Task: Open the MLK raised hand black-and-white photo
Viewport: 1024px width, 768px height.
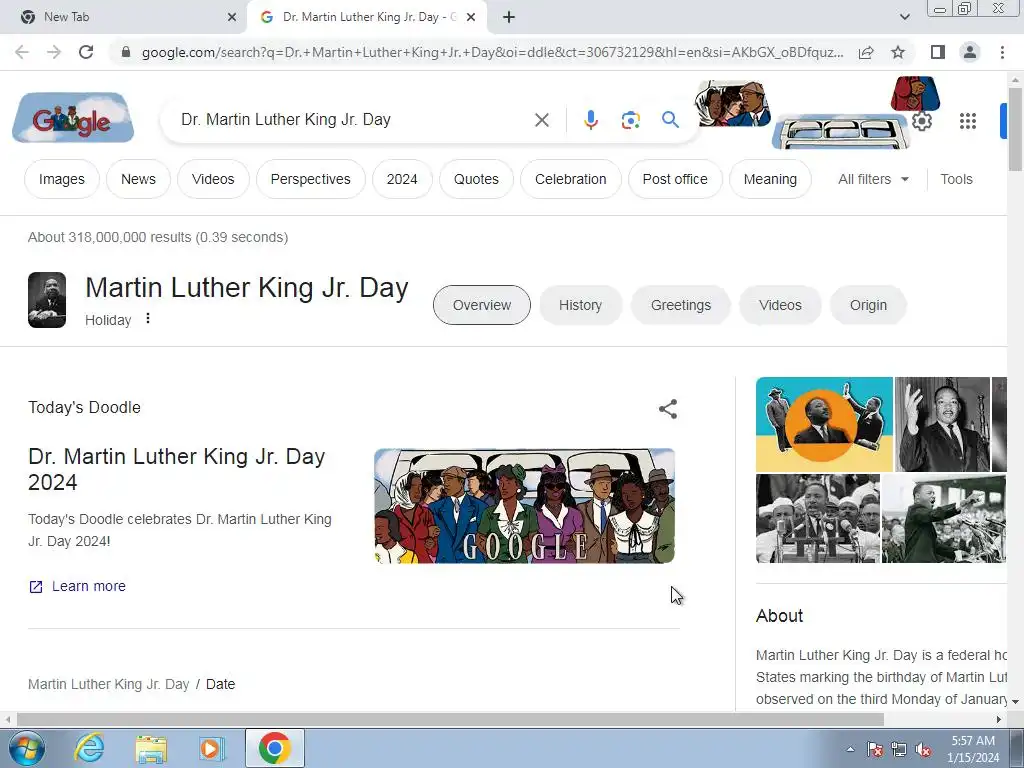Action: [942, 424]
